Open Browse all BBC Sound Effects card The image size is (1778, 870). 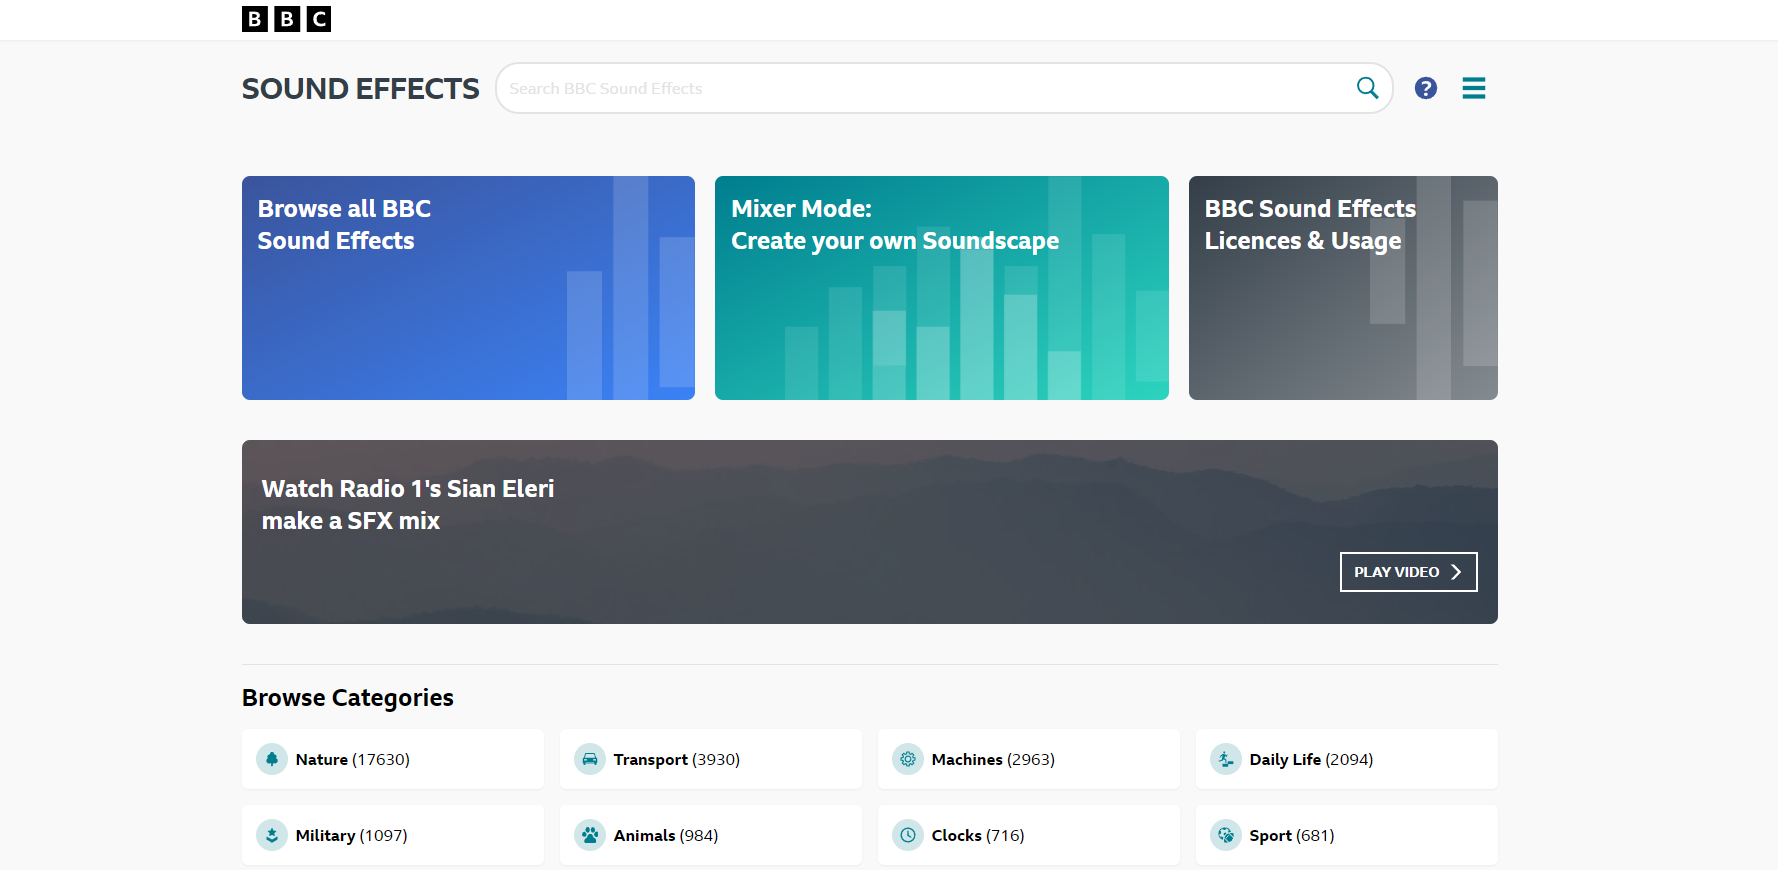tap(468, 288)
